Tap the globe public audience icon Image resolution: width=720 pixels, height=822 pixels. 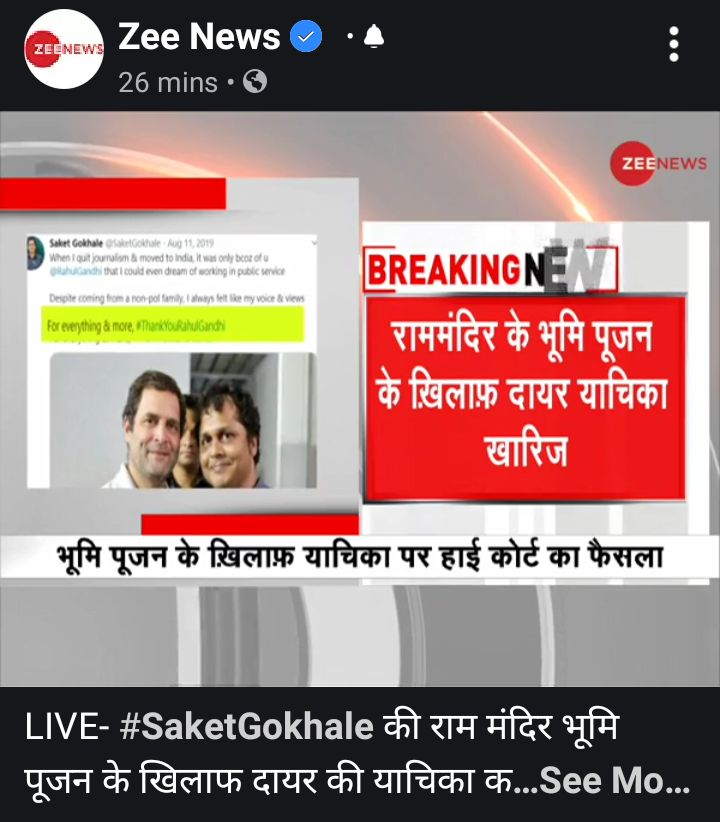click(x=255, y=82)
